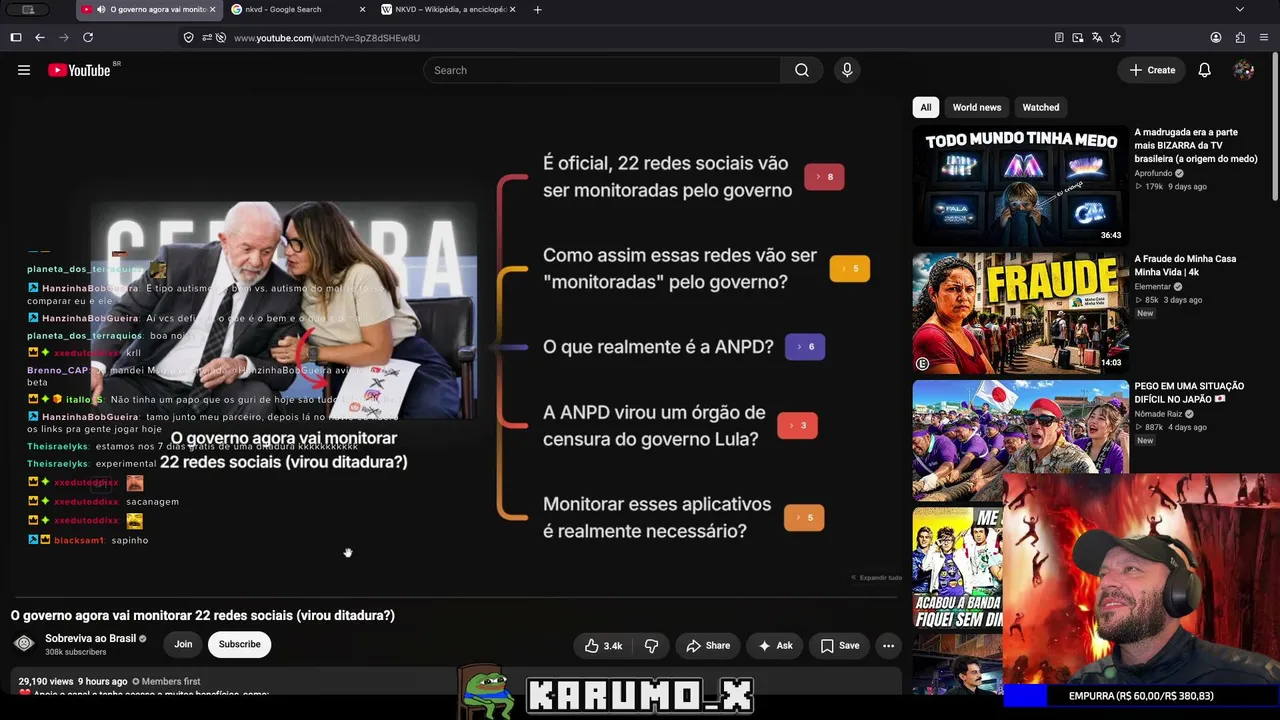The image size is (1280, 720).
Task: Dislike this video
Action: coord(651,646)
